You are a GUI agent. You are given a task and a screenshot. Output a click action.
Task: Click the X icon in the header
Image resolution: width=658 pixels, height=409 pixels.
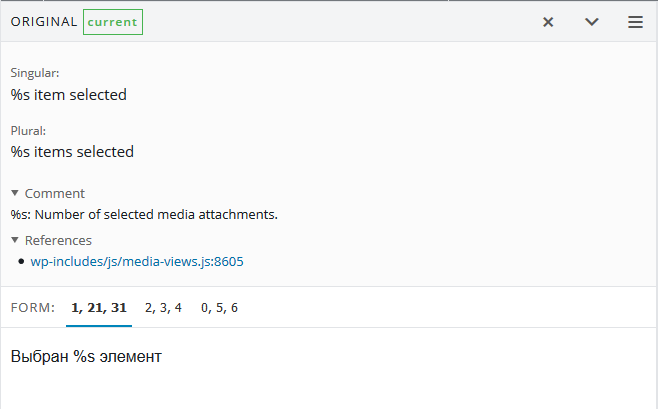tap(548, 22)
